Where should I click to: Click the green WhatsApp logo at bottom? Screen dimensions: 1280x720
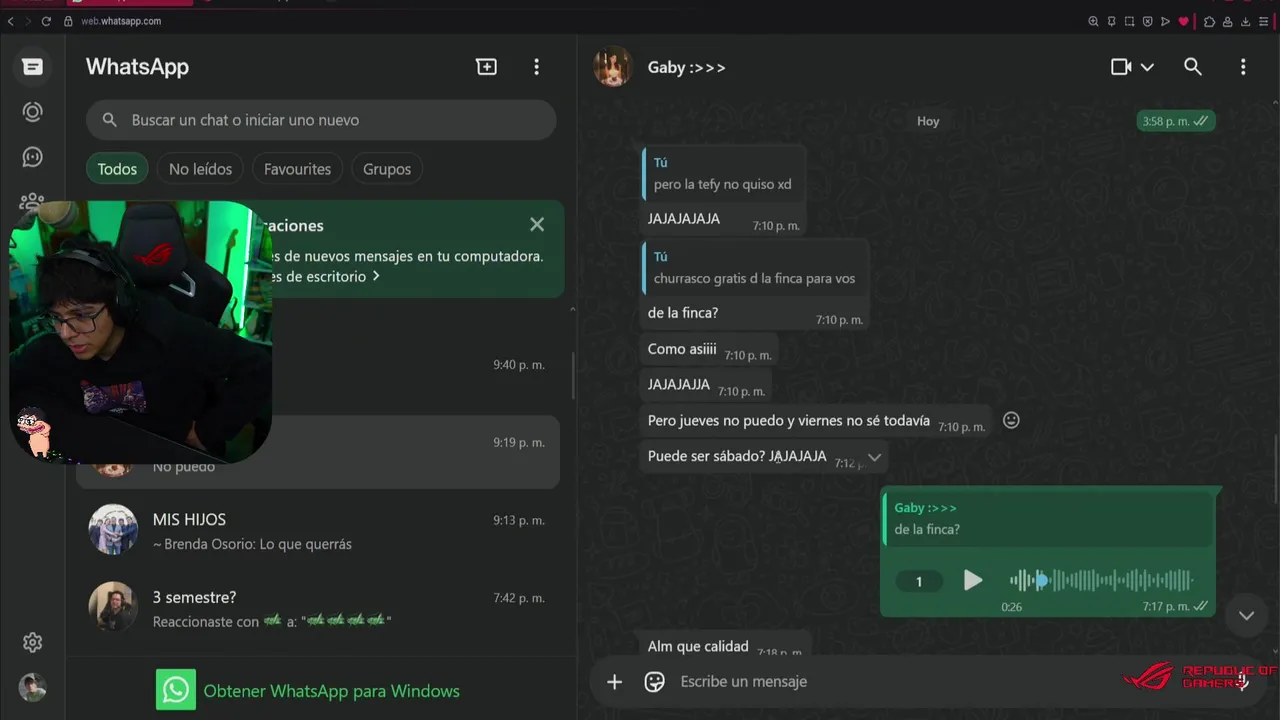pyautogui.click(x=175, y=690)
